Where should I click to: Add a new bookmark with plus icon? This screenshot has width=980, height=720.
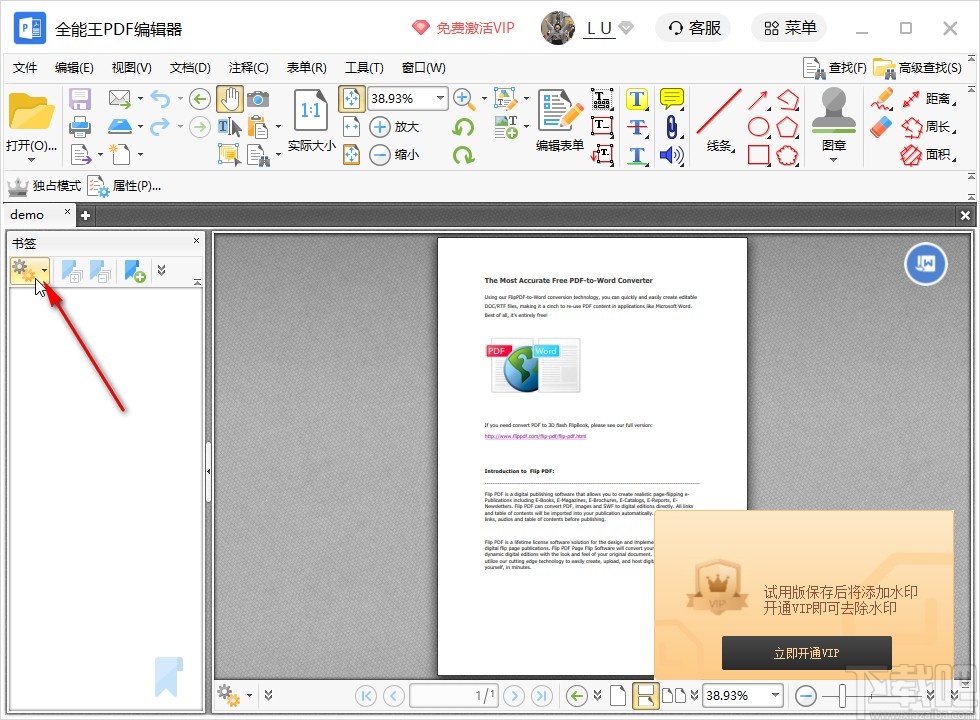pos(134,271)
